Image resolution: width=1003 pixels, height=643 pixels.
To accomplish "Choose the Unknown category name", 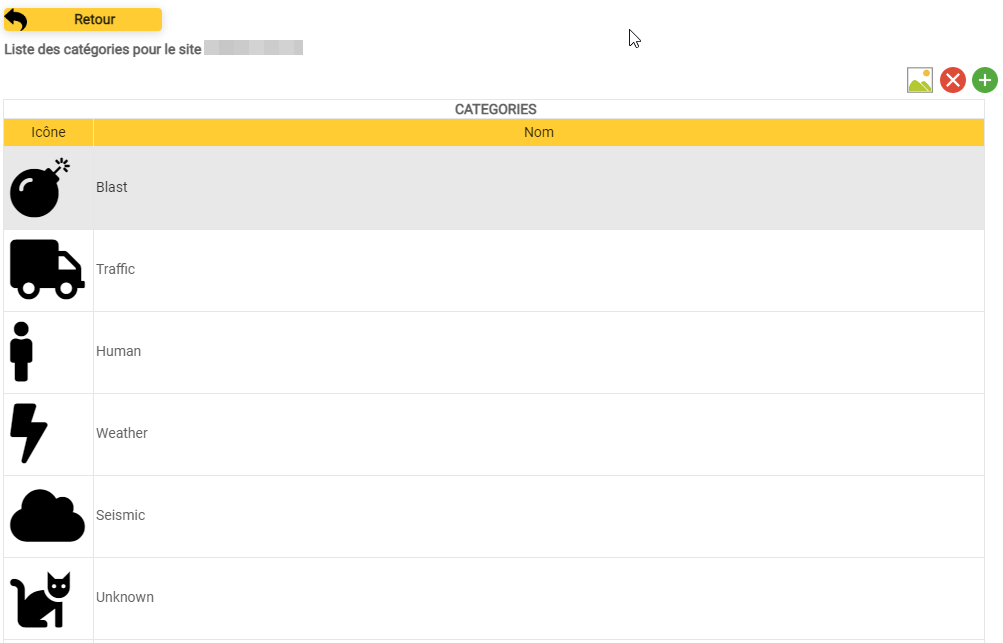I will click(125, 598).
